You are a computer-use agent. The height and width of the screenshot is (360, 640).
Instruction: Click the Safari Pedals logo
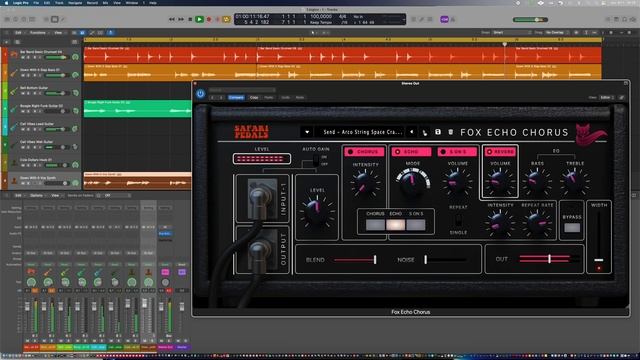[x=251, y=131]
